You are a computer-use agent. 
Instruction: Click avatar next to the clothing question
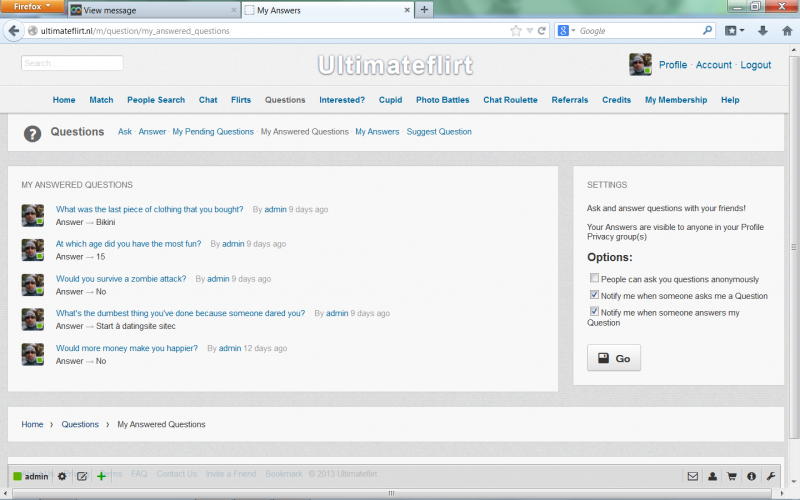click(x=33, y=215)
